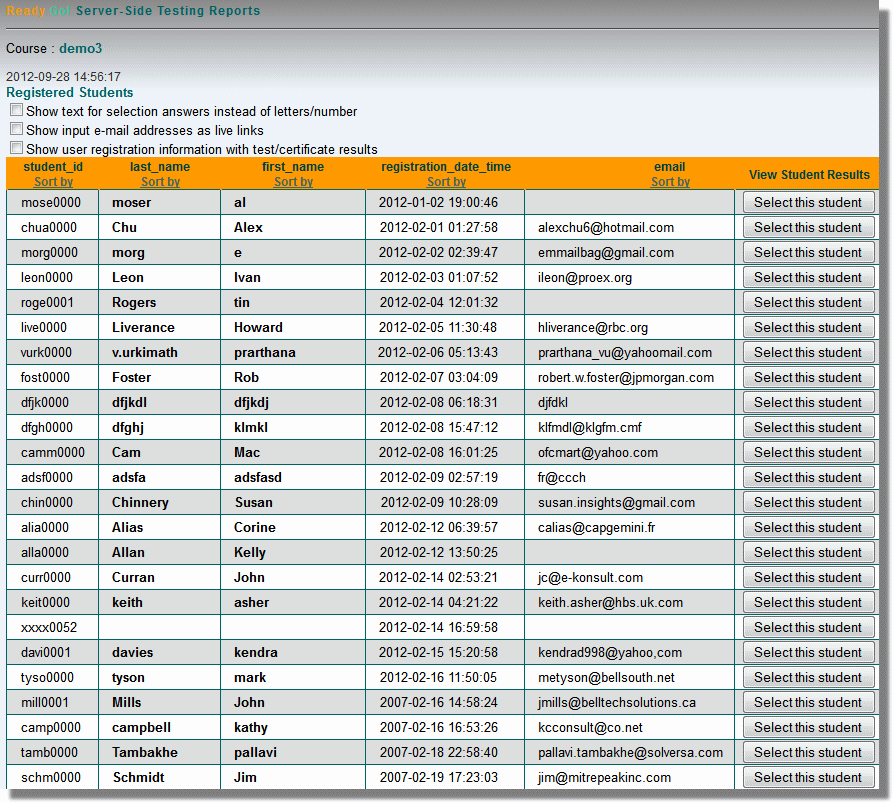Select this student for tyso0000
Screen dimensions: 893x803
[808, 678]
